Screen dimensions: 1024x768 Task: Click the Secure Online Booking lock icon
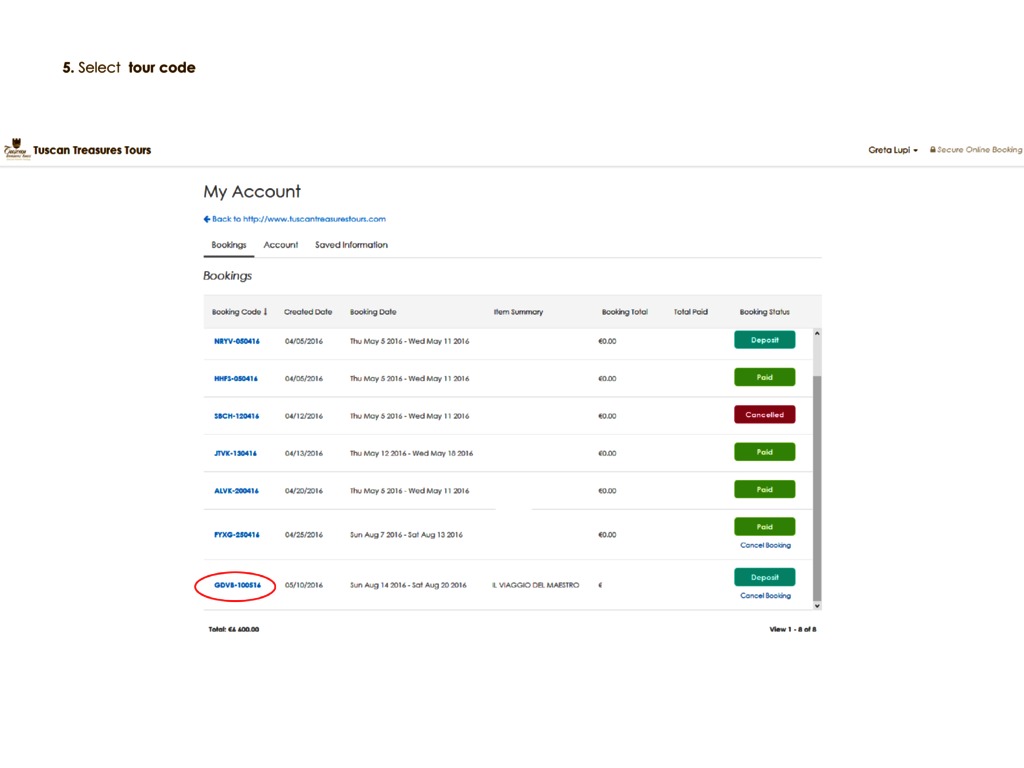(x=932, y=150)
